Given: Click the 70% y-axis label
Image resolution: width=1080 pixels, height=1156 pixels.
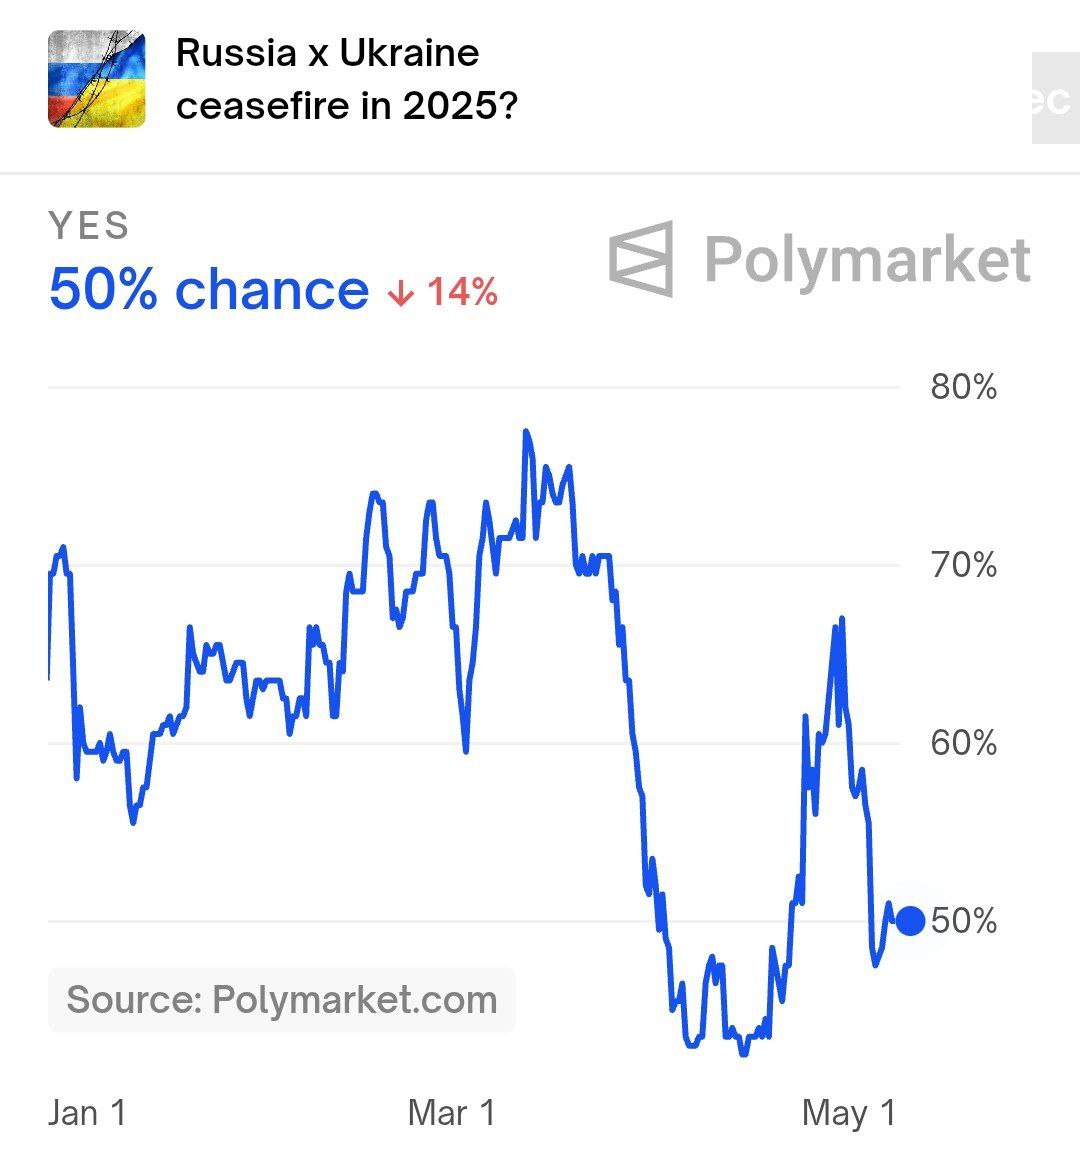Looking at the screenshot, I should pyautogui.click(x=963, y=565).
